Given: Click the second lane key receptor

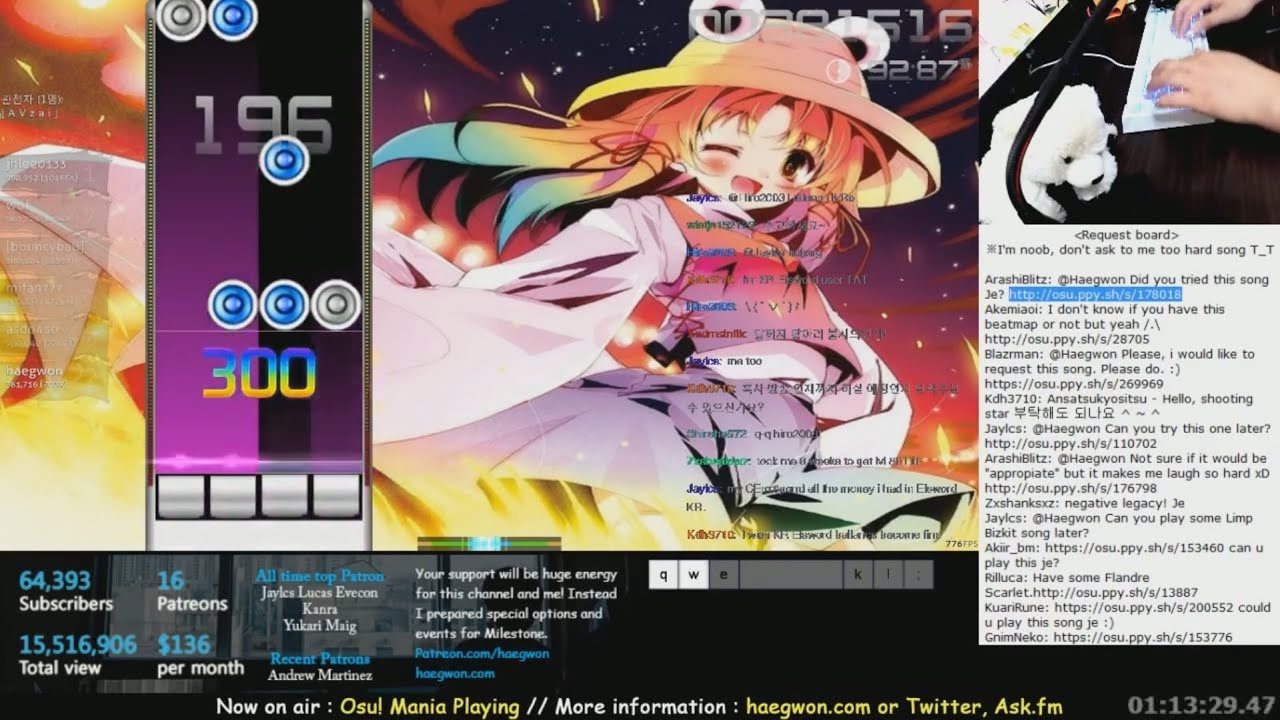Looking at the screenshot, I should (233, 496).
